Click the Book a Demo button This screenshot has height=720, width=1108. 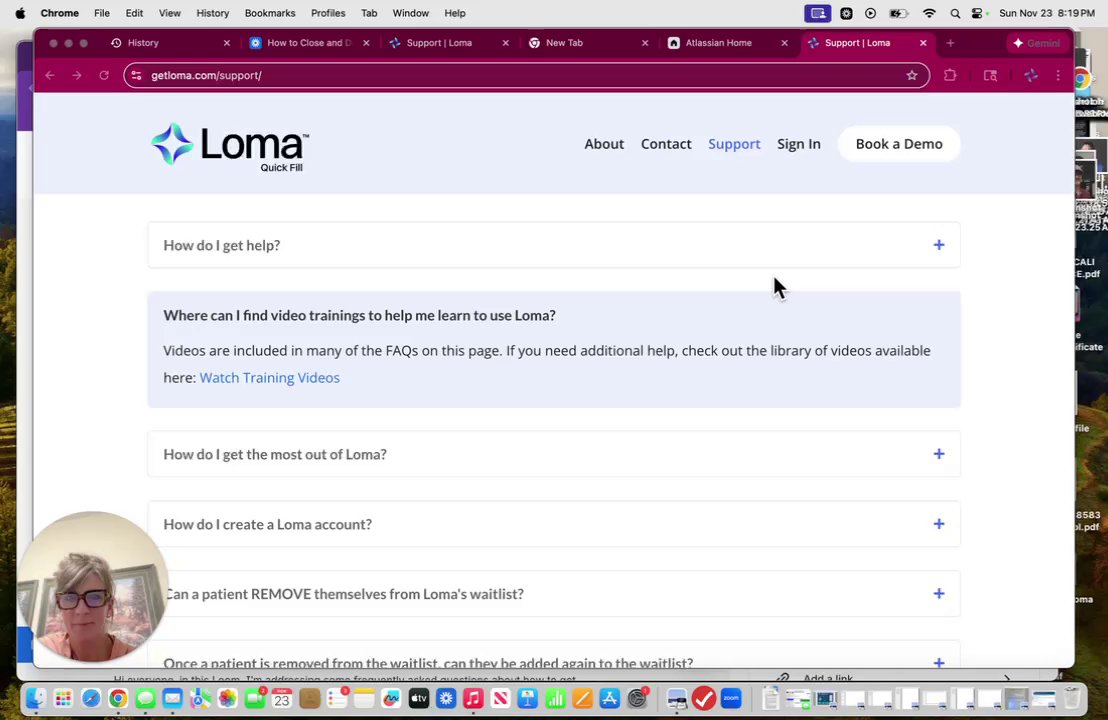pyautogui.click(x=899, y=144)
